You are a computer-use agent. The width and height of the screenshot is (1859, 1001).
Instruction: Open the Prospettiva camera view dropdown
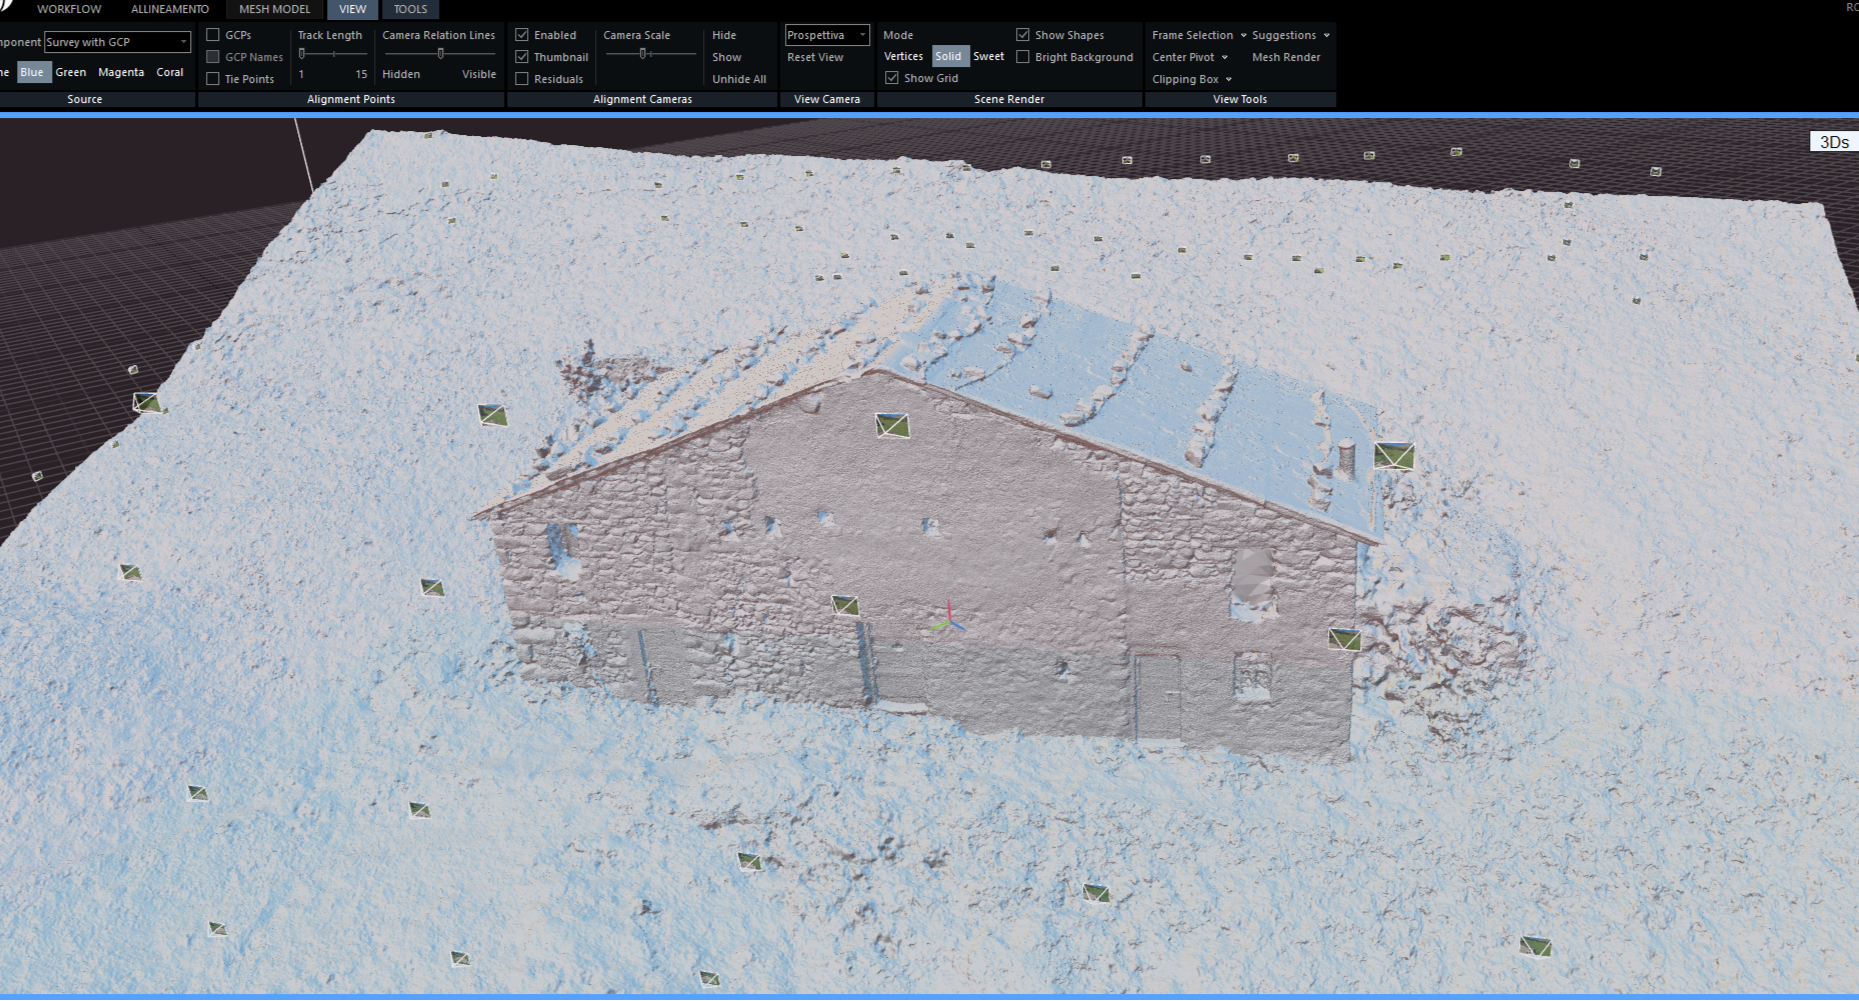pos(826,35)
